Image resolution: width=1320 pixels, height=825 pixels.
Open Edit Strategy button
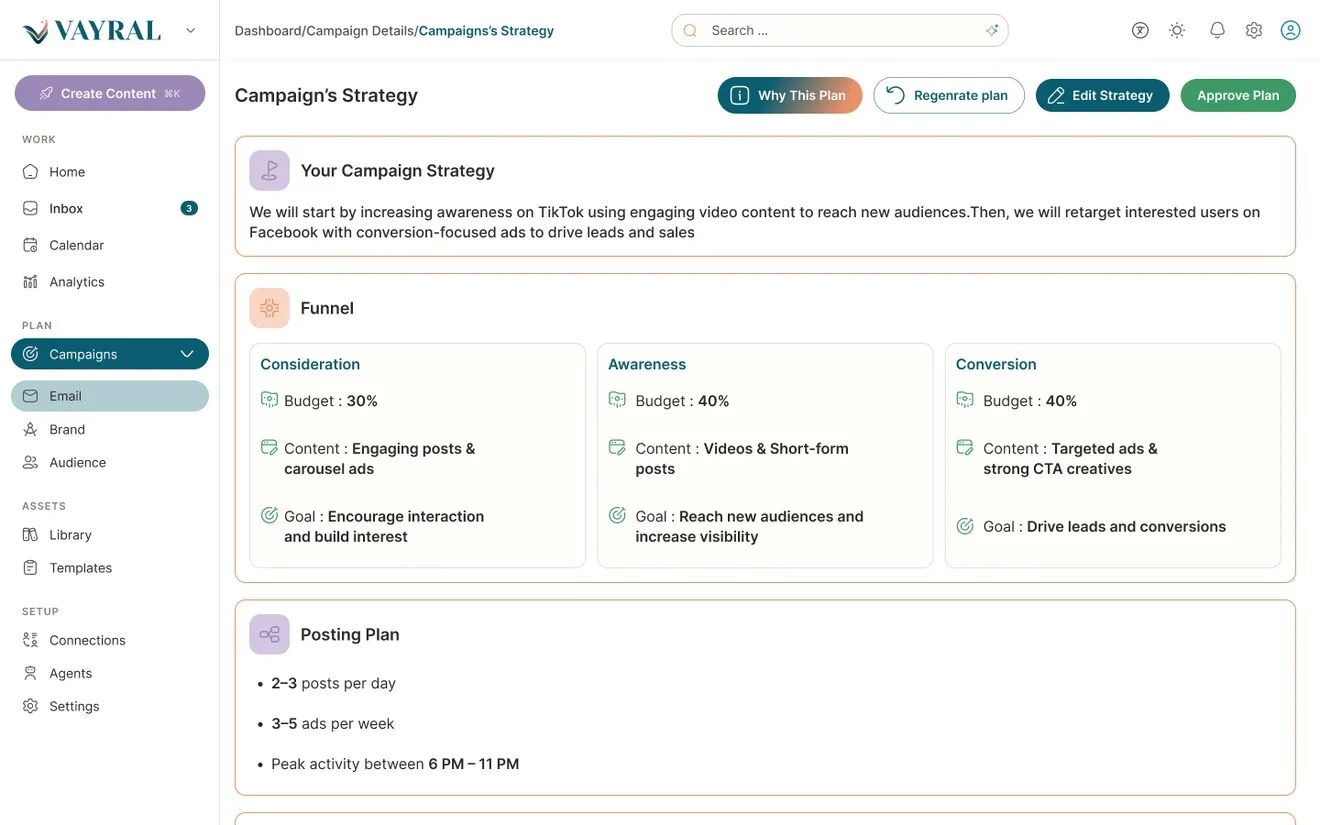[1102, 95]
